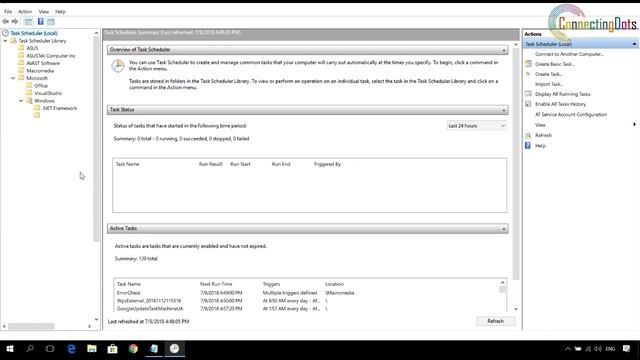
Task: Click Connect to Another Computer action
Action: click(x=569, y=54)
